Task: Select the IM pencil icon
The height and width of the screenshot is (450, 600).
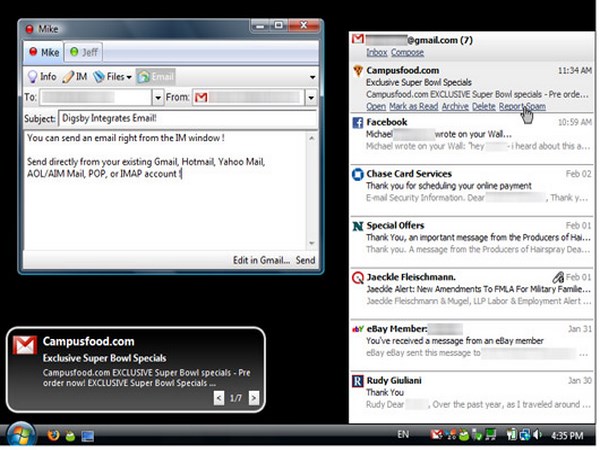Action: click(68, 76)
